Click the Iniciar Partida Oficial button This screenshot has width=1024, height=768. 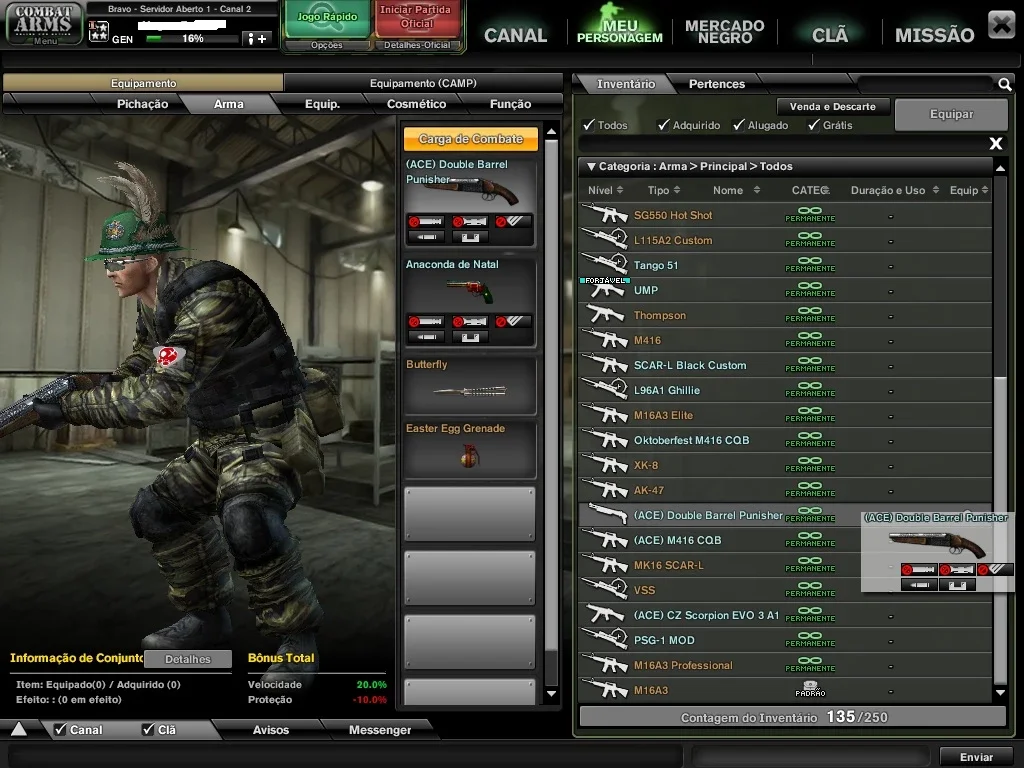pos(416,18)
